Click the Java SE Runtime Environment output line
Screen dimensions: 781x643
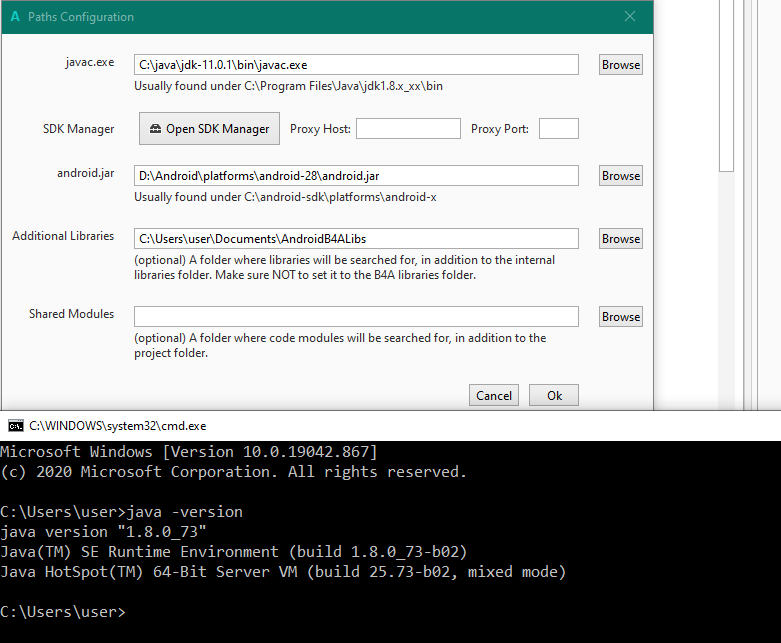(234, 552)
